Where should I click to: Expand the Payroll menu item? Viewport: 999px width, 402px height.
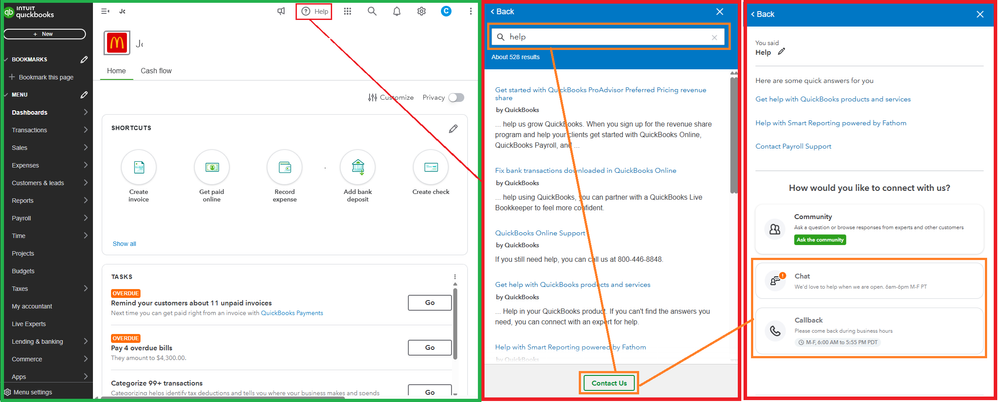pos(49,219)
